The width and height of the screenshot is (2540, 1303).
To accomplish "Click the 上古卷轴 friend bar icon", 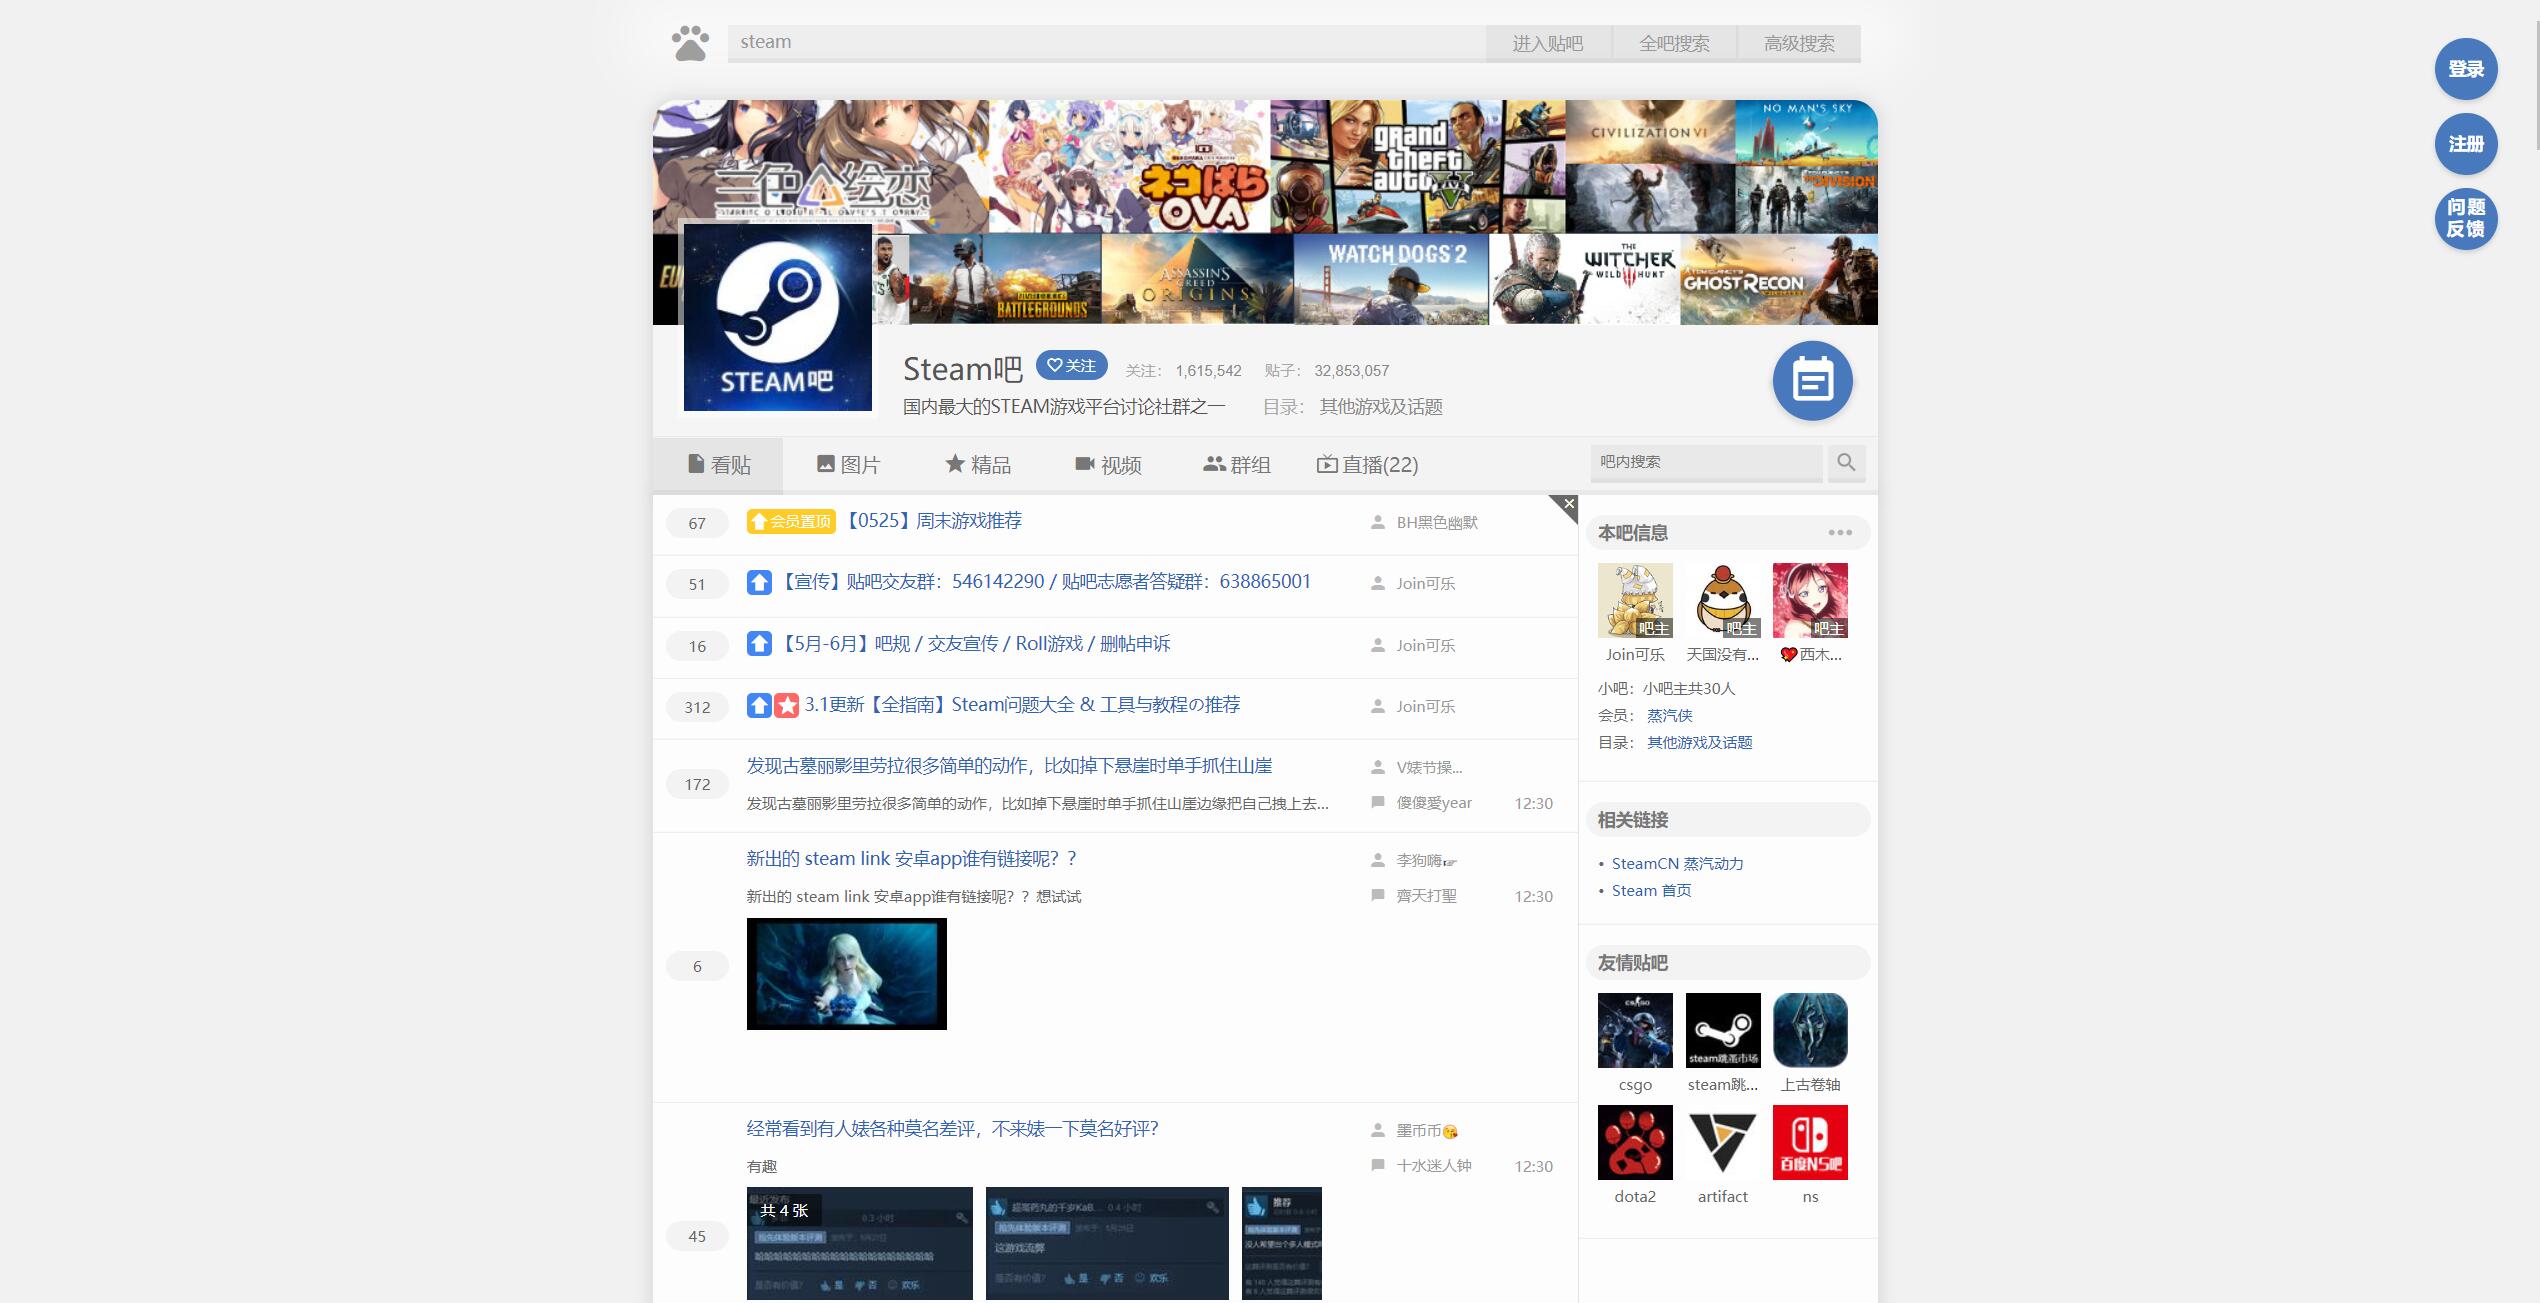I will click(1810, 1030).
